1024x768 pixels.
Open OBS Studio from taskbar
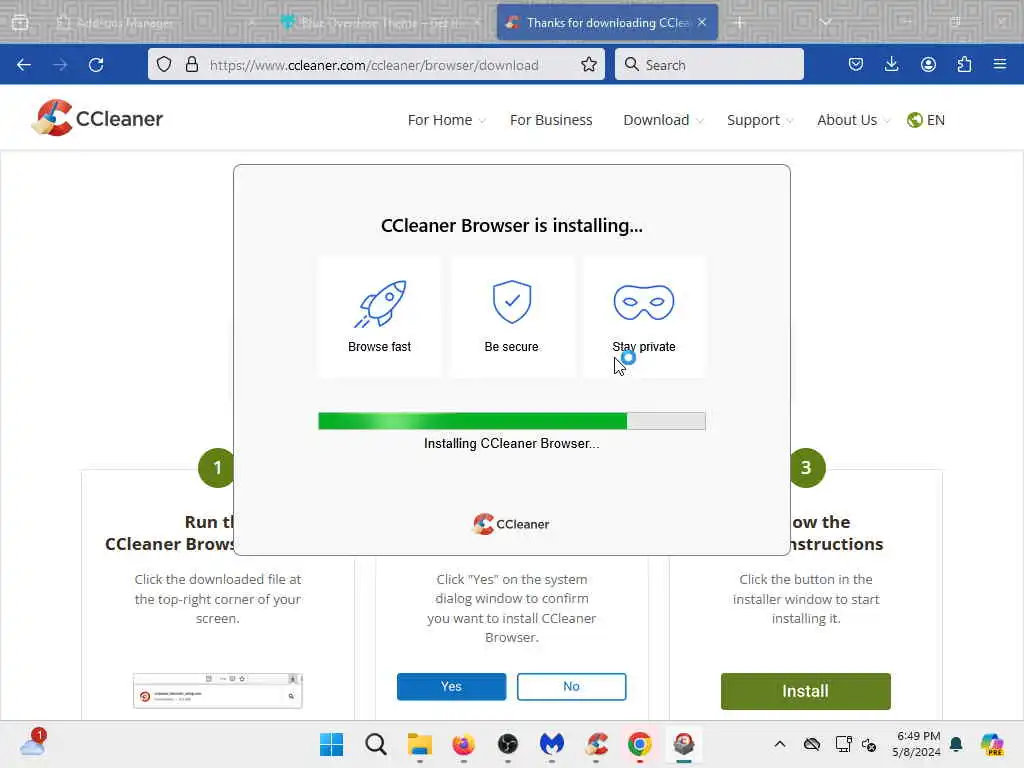tap(507, 744)
